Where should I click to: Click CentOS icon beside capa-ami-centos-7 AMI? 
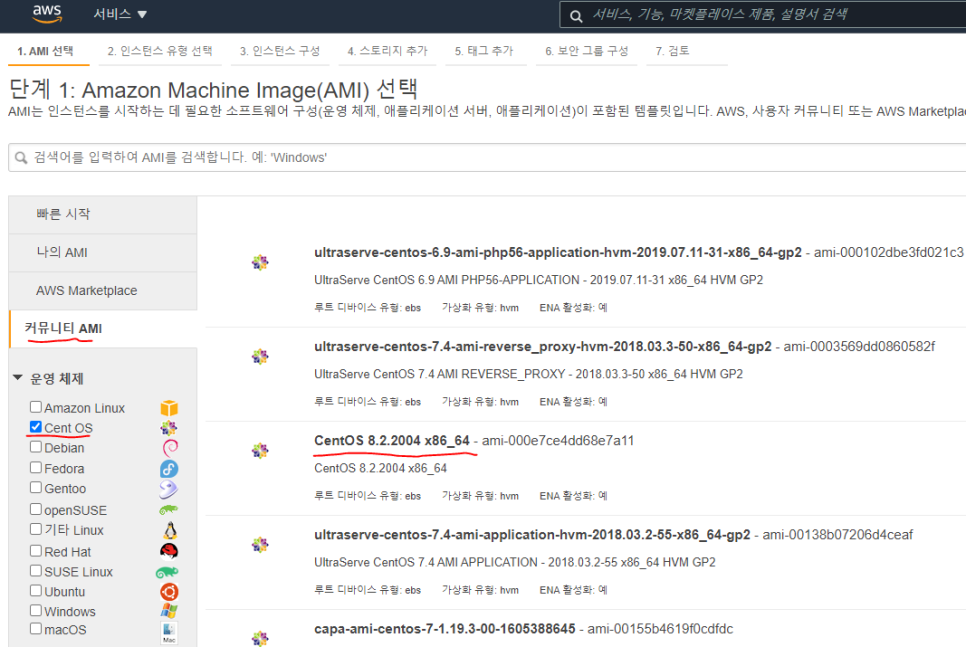(x=260, y=638)
